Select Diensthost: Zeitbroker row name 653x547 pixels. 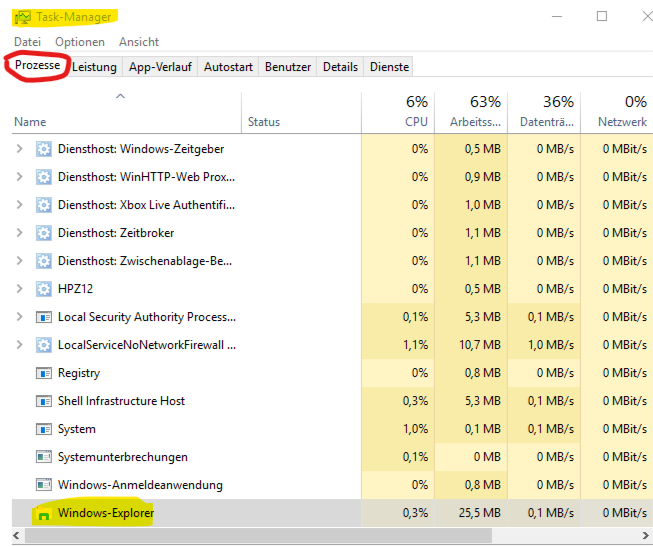tap(116, 233)
